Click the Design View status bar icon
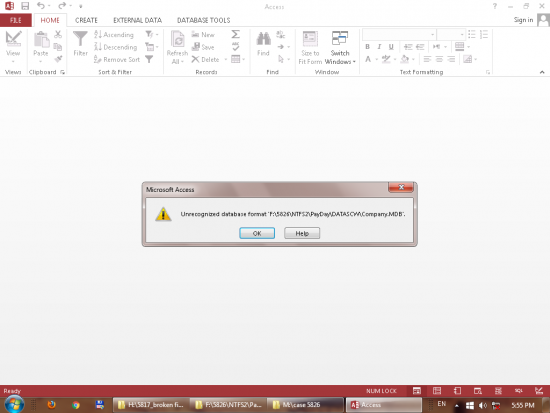 click(538, 391)
